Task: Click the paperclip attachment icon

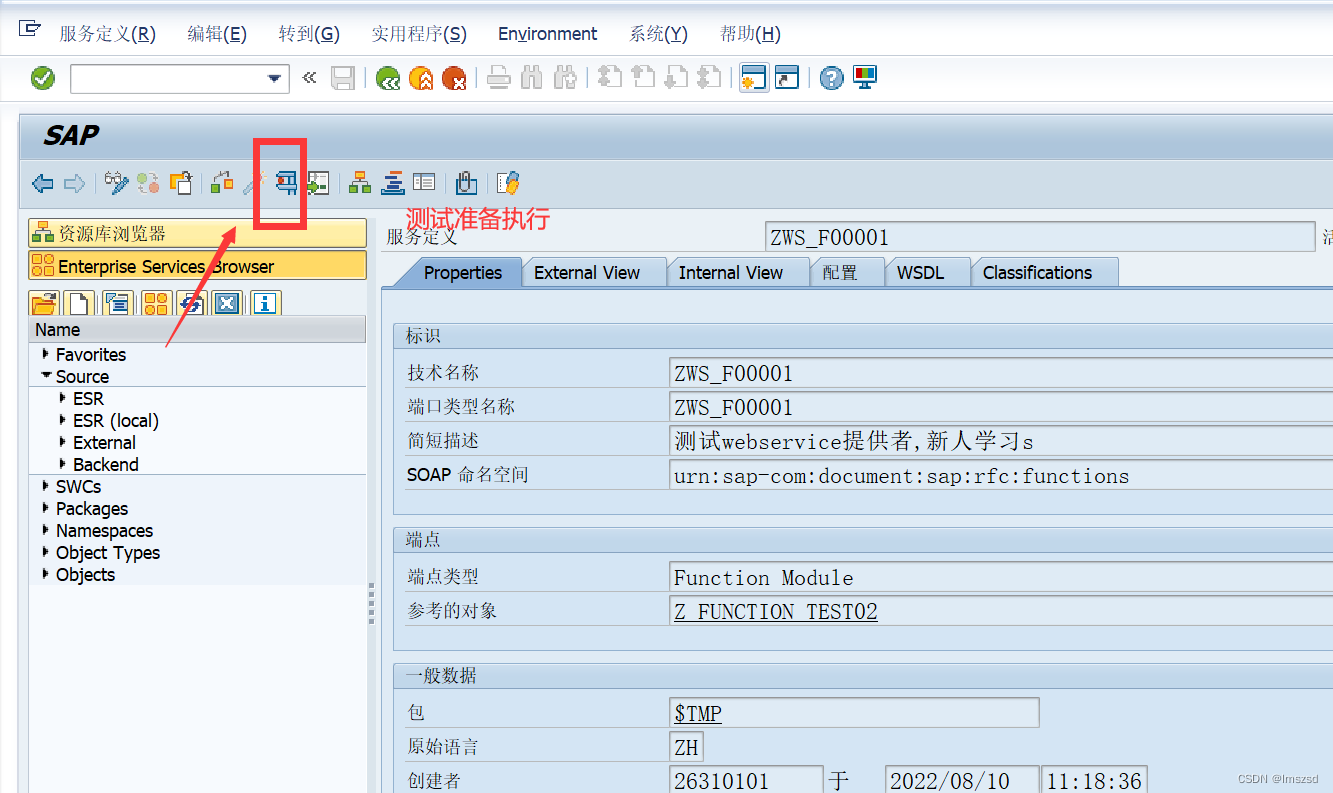Action: tap(465, 183)
